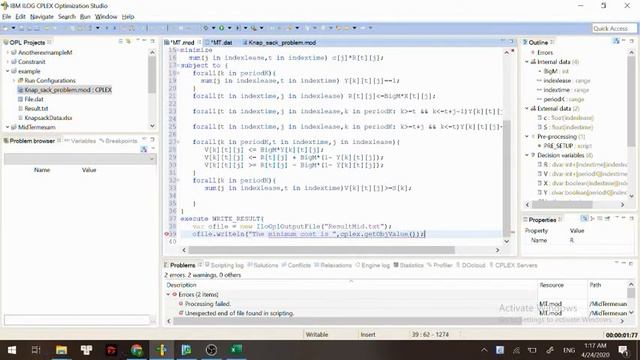Click Link with Editor icon in OPL Projects

[128, 42]
